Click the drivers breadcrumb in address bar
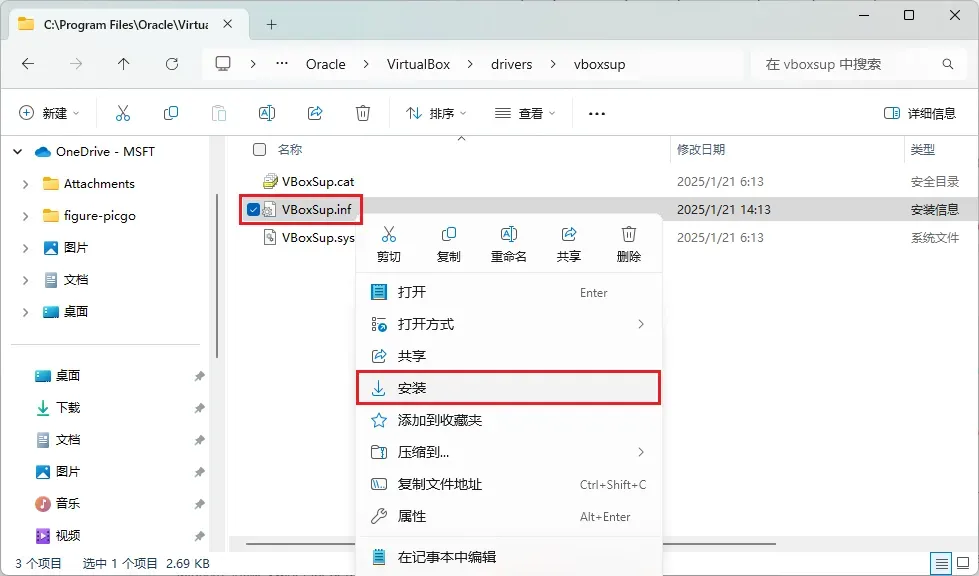 point(511,64)
